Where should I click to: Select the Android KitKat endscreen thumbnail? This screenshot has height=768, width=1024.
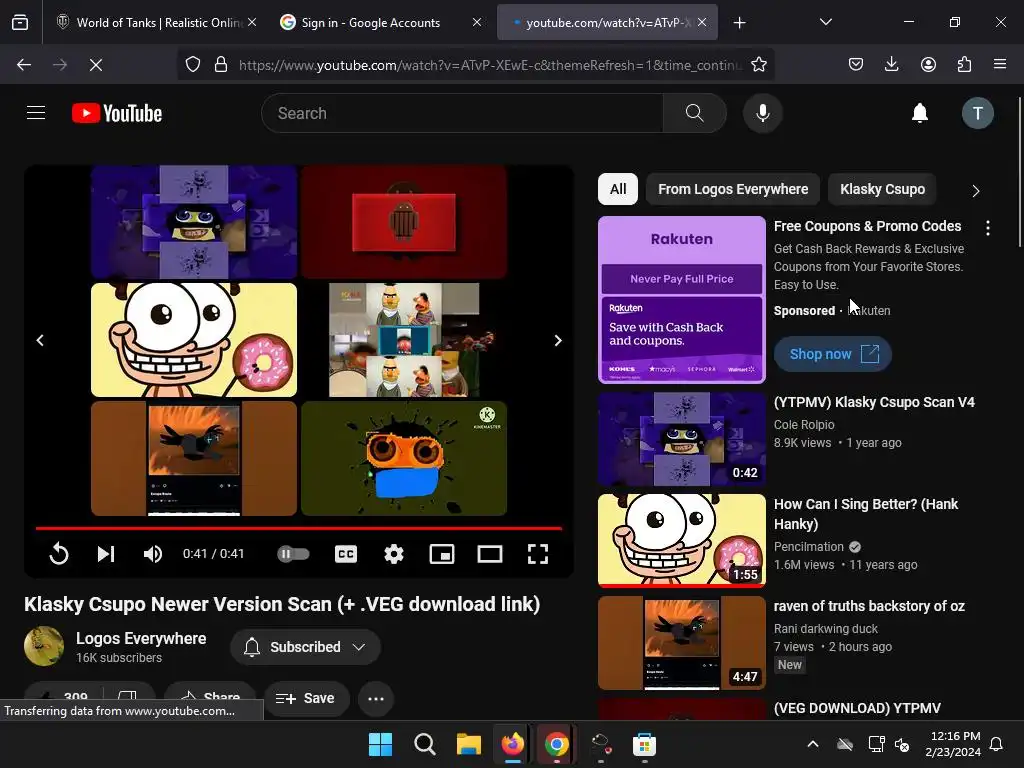click(404, 222)
